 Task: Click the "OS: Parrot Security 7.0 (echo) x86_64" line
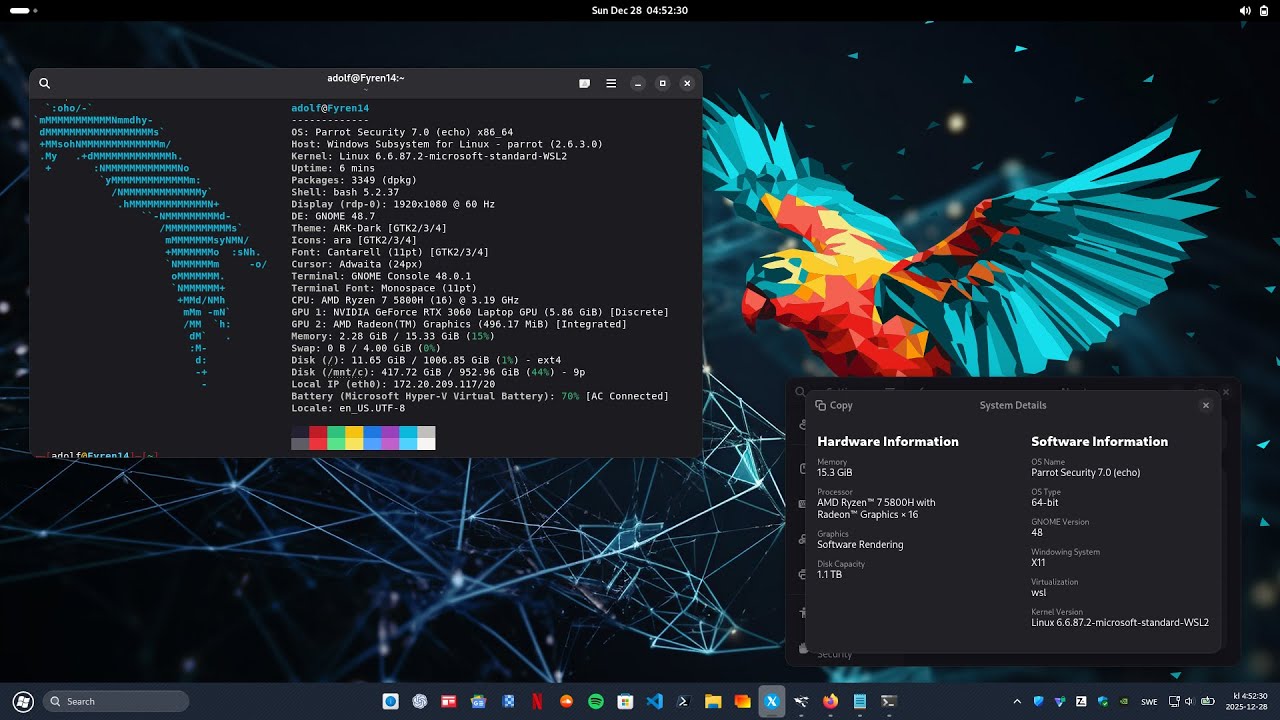[402, 132]
